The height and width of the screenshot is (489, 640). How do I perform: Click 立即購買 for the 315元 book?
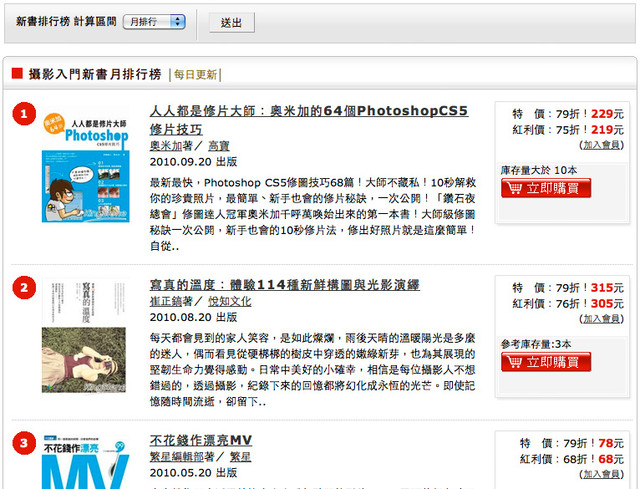546,362
